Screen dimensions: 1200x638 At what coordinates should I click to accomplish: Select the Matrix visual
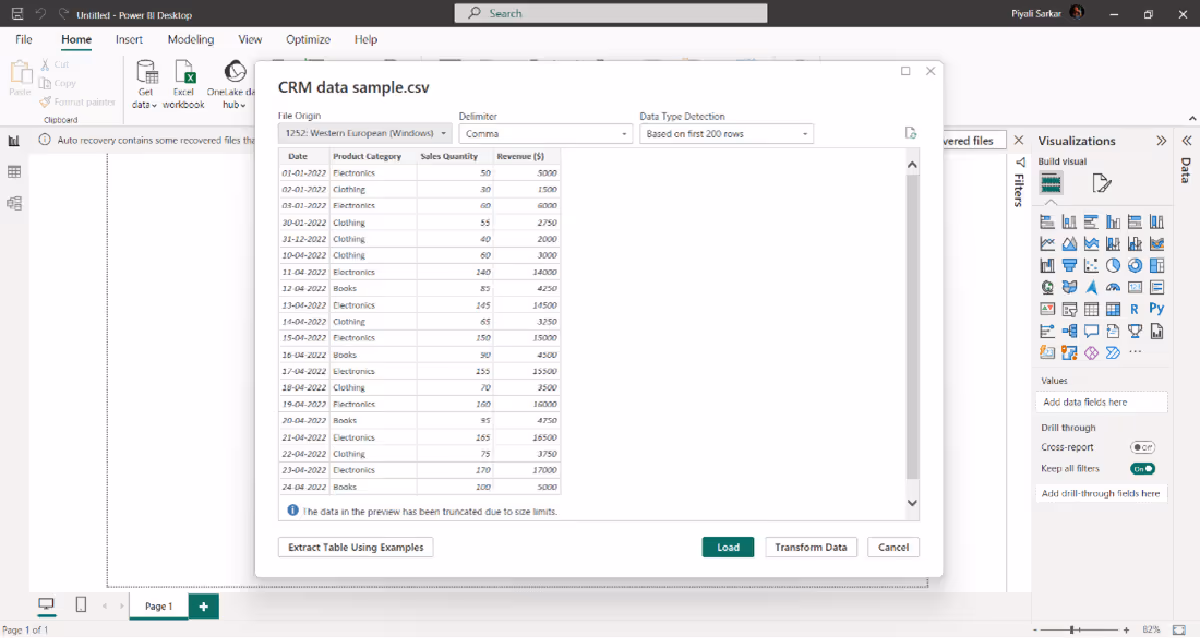(x=1113, y=310)
